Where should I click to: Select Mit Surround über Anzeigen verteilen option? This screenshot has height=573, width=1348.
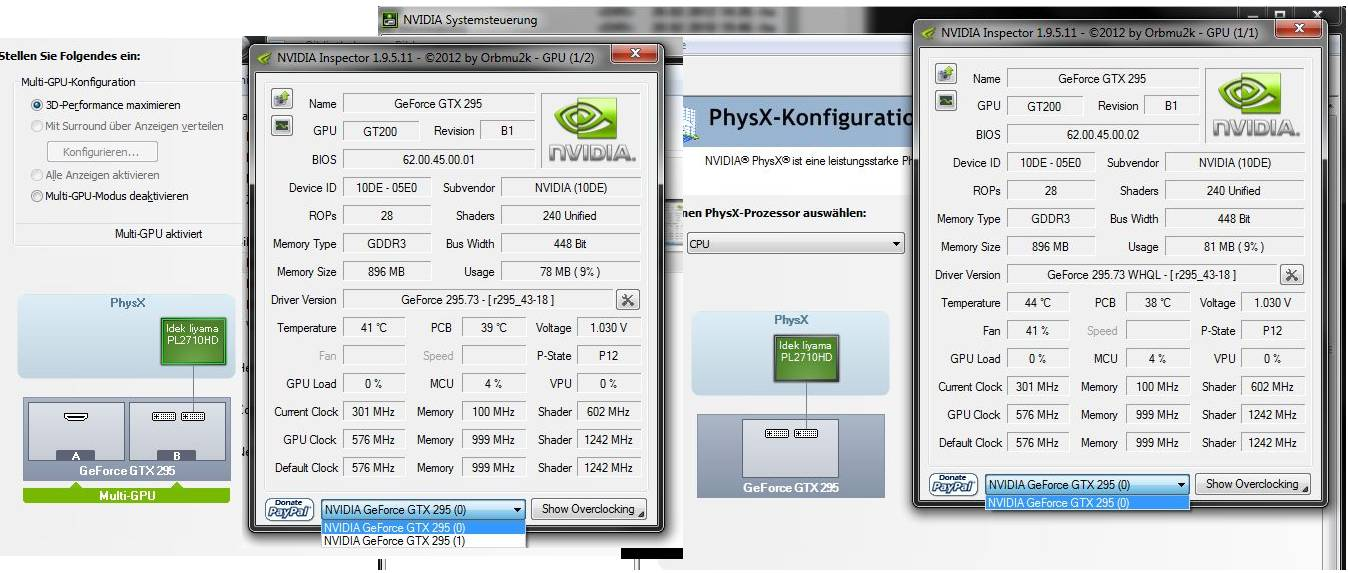[x=37, y=127]
